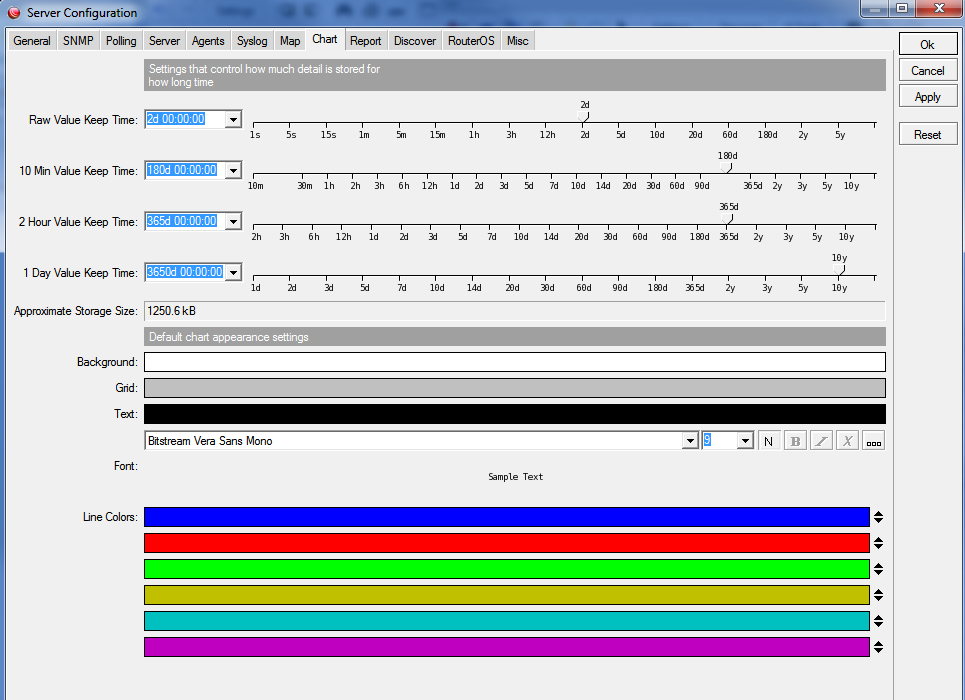The height and width of the screenshot is (700, 965).
Task: Pick the white Background color swatch
Action: click(515, 362)
